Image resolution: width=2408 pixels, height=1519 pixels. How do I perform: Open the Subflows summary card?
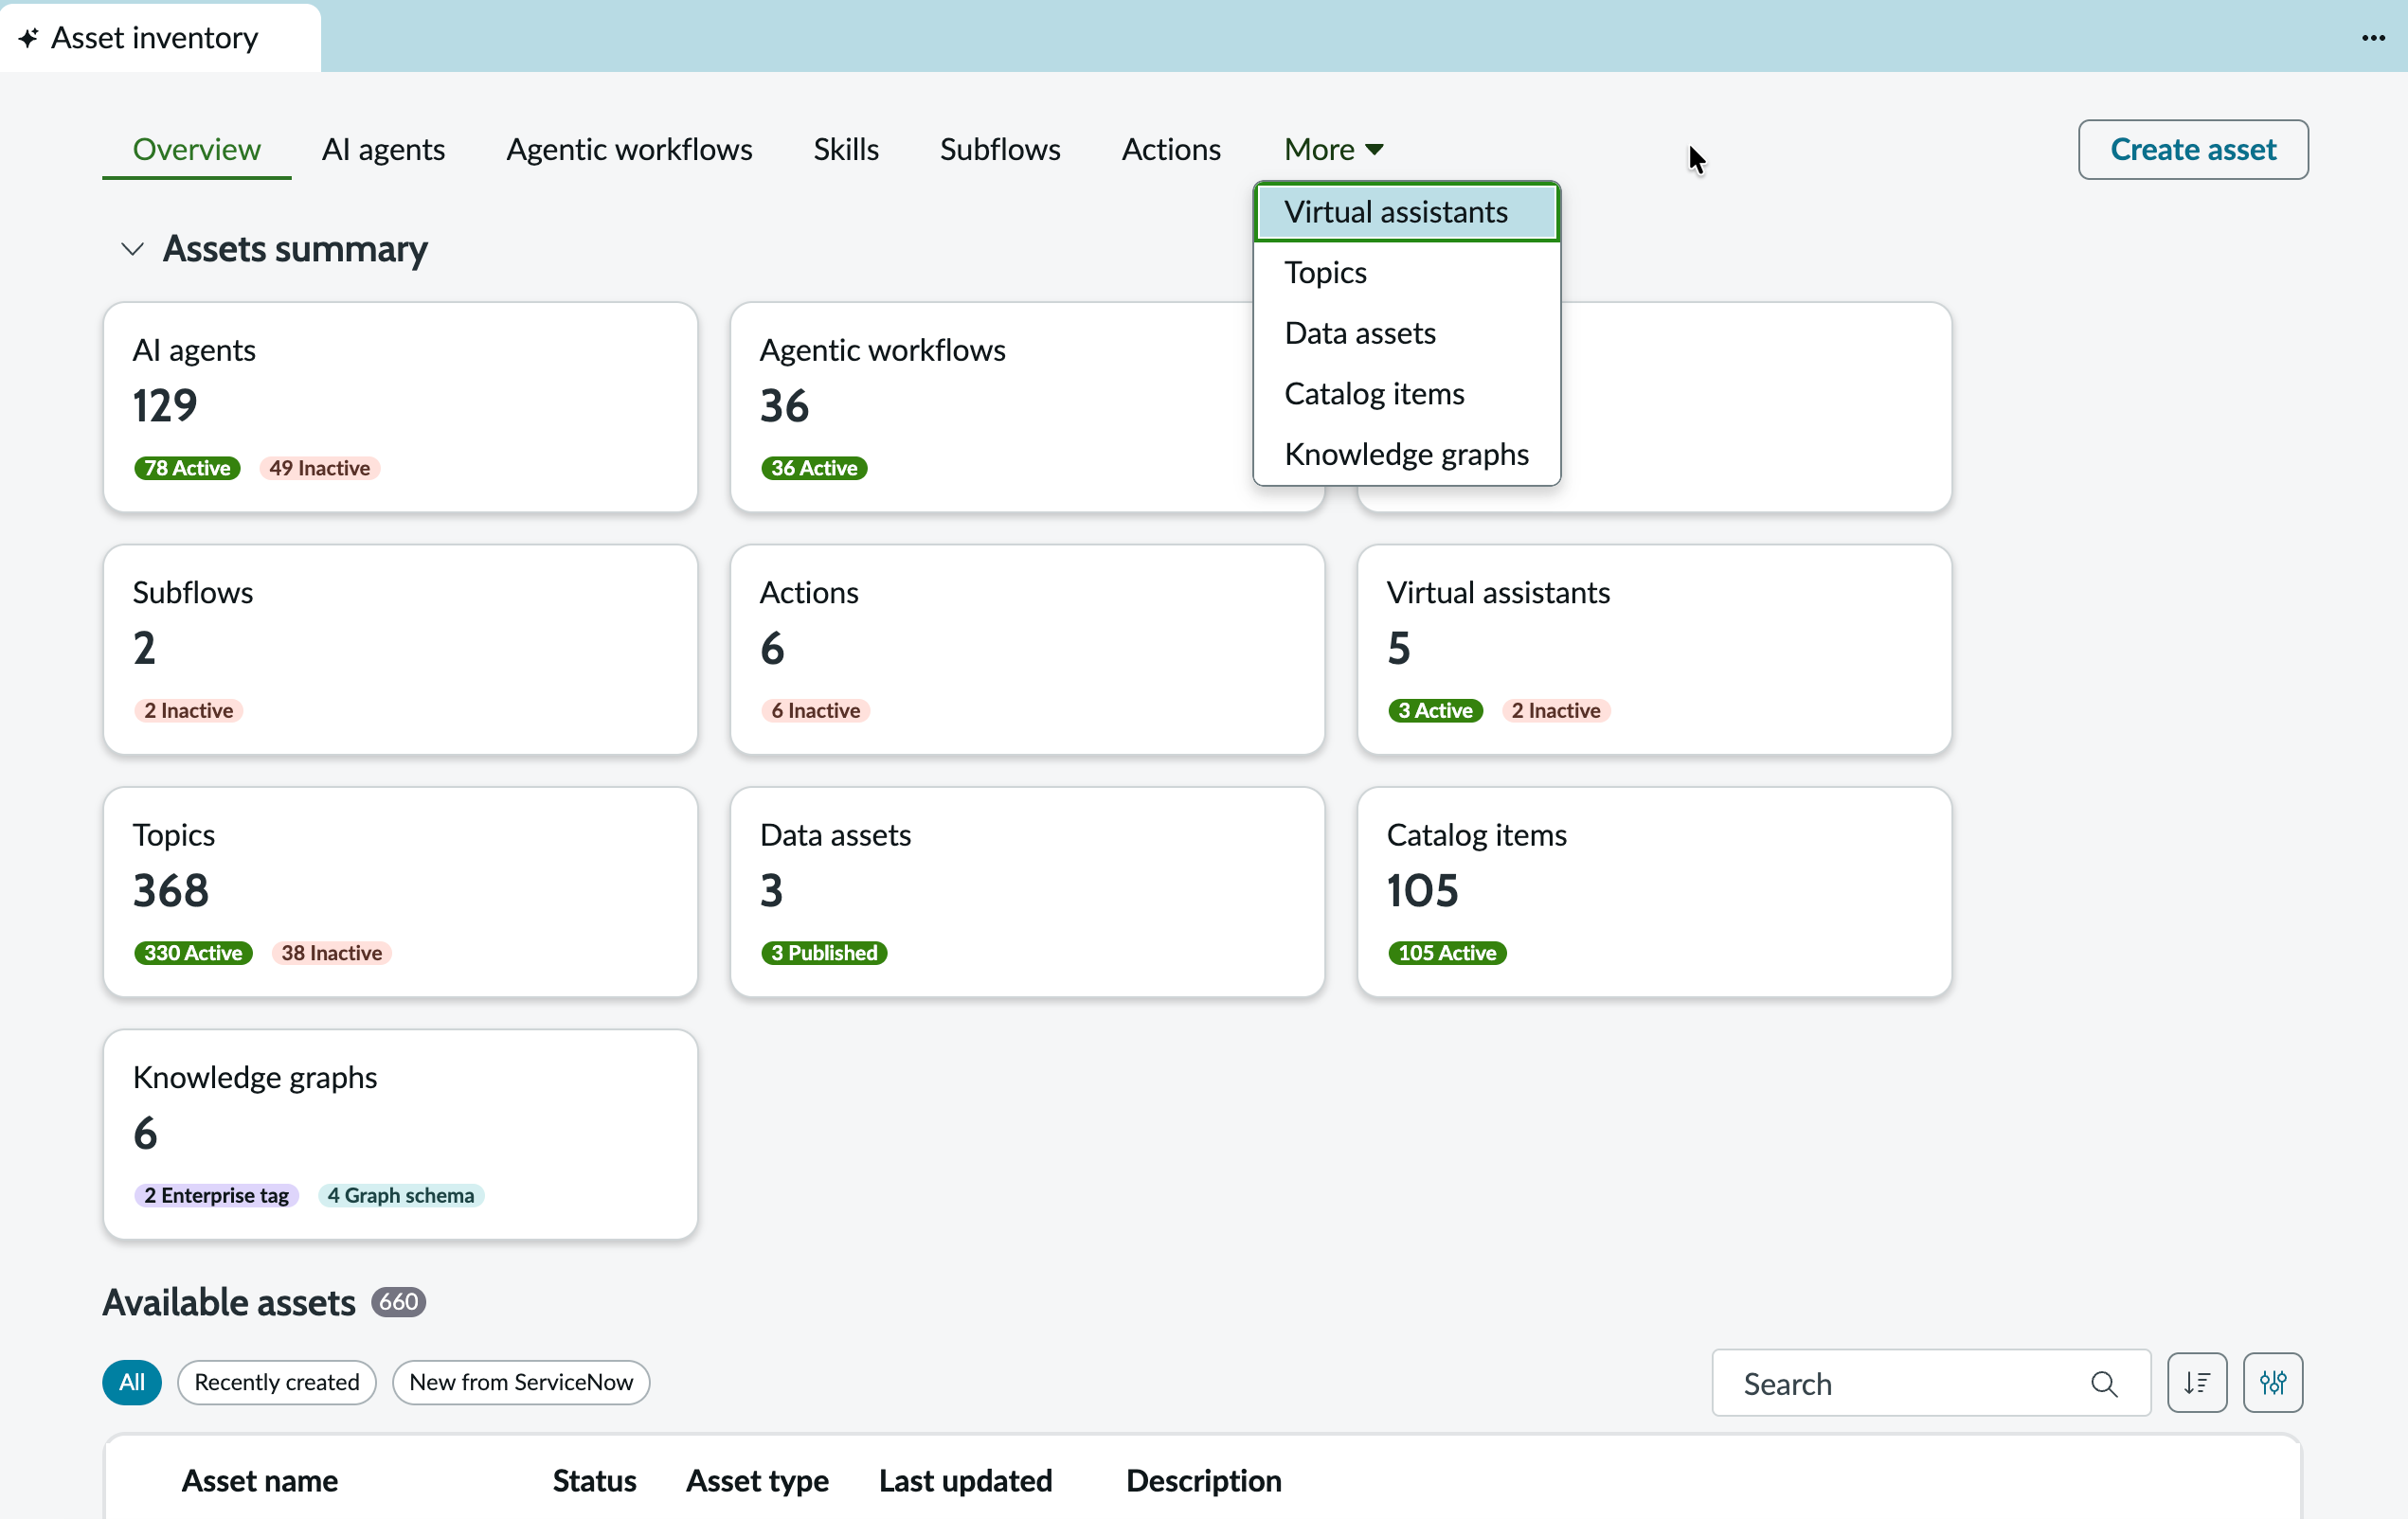coord(401,650)
